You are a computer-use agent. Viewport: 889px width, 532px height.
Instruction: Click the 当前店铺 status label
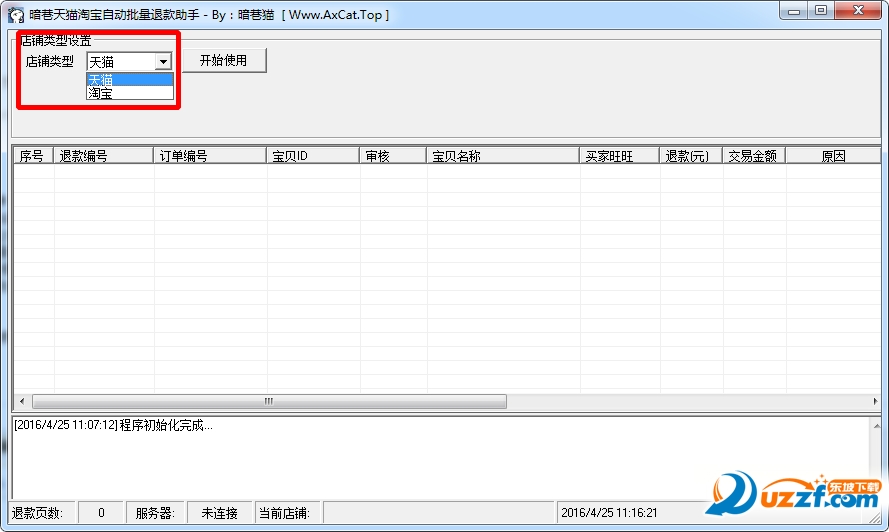tap(285, 513)
